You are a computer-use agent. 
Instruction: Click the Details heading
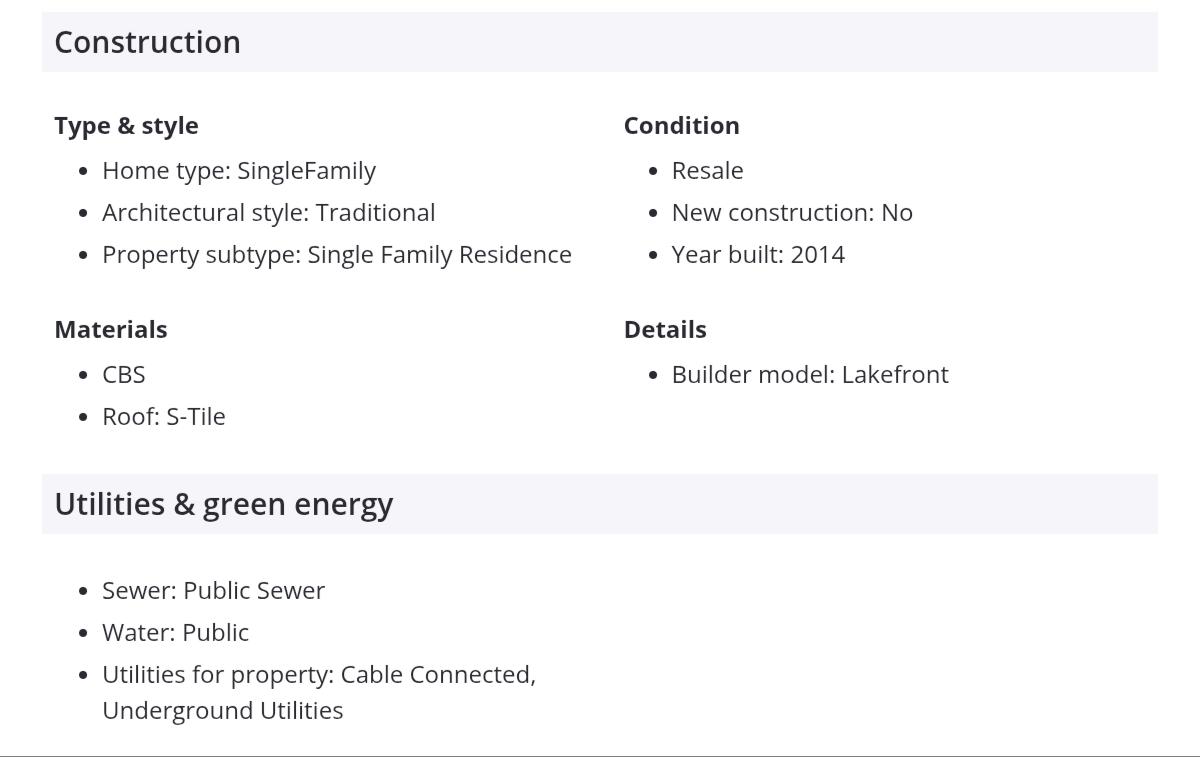point(665,329)
